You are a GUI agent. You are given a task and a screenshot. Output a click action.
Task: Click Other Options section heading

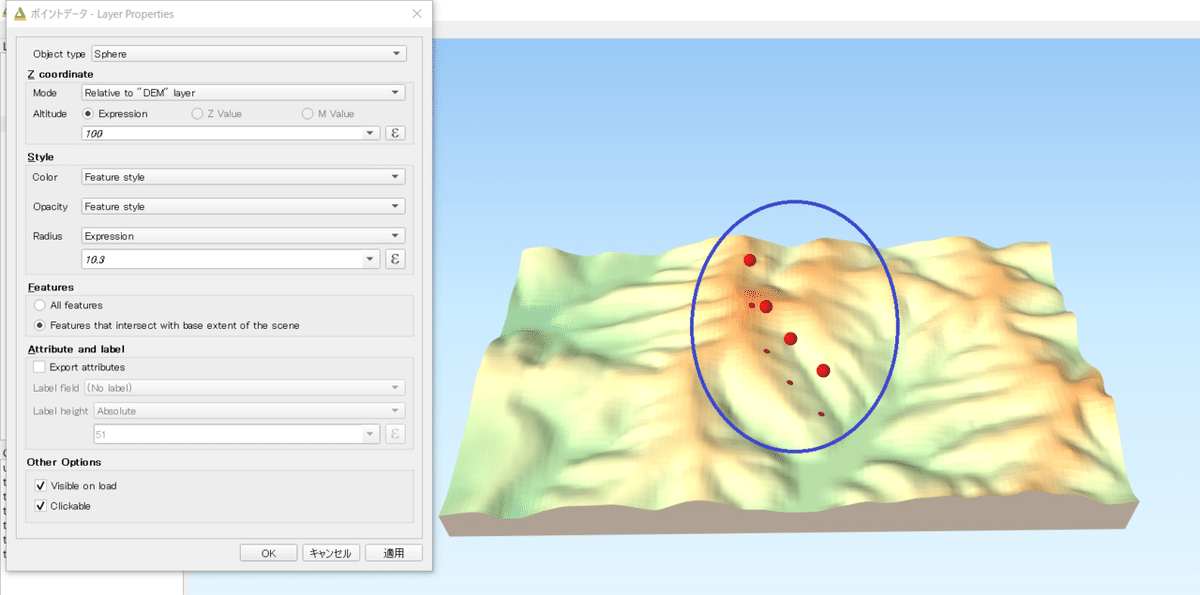point(64,462)
